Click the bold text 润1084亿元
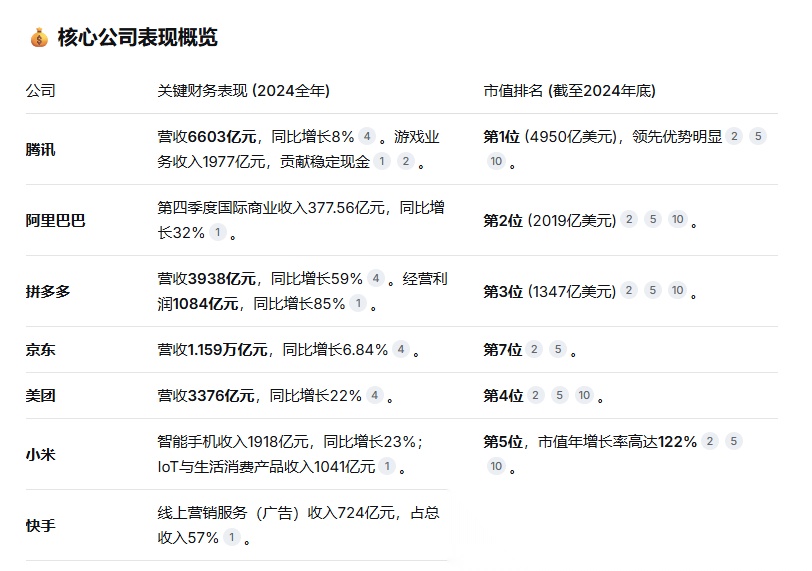This screenshot has width=812, height=571. tap(198, 303)
